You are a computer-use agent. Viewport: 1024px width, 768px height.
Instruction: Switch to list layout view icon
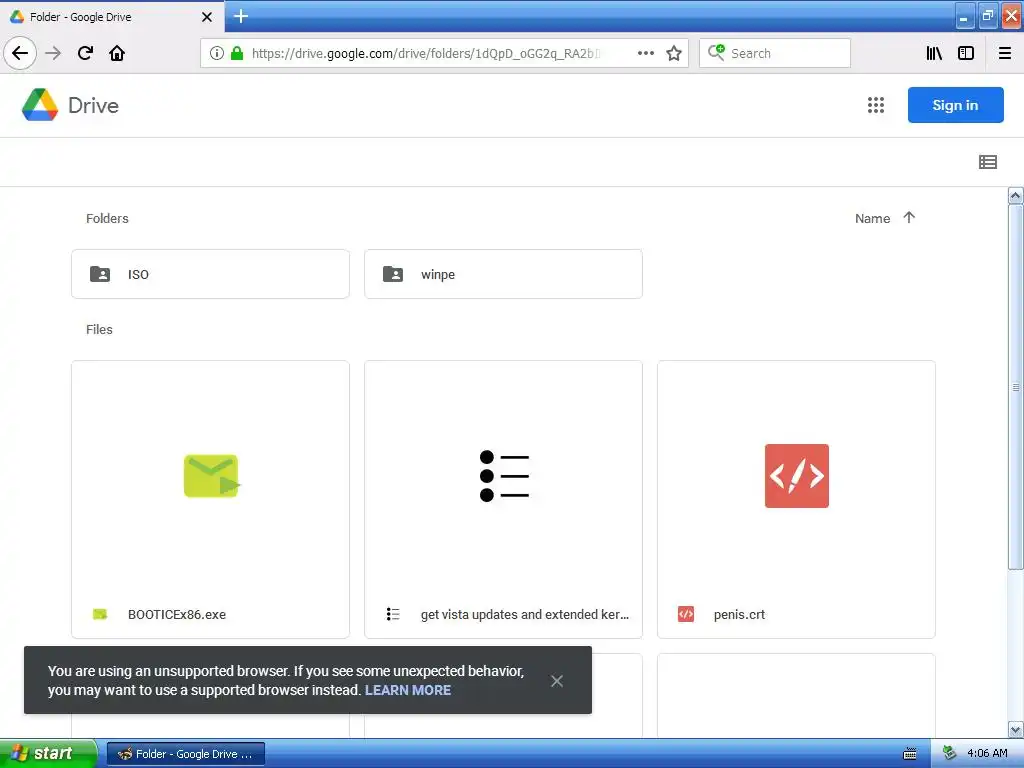[987, 162]
